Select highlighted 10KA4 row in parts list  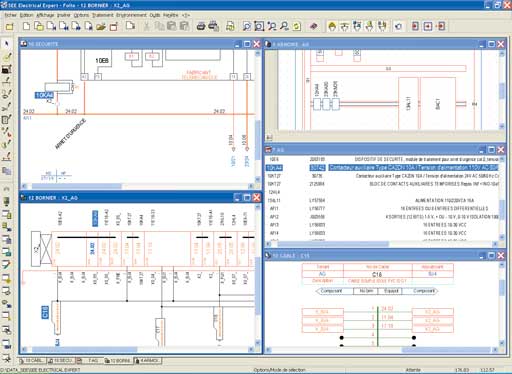click(382, 168)
